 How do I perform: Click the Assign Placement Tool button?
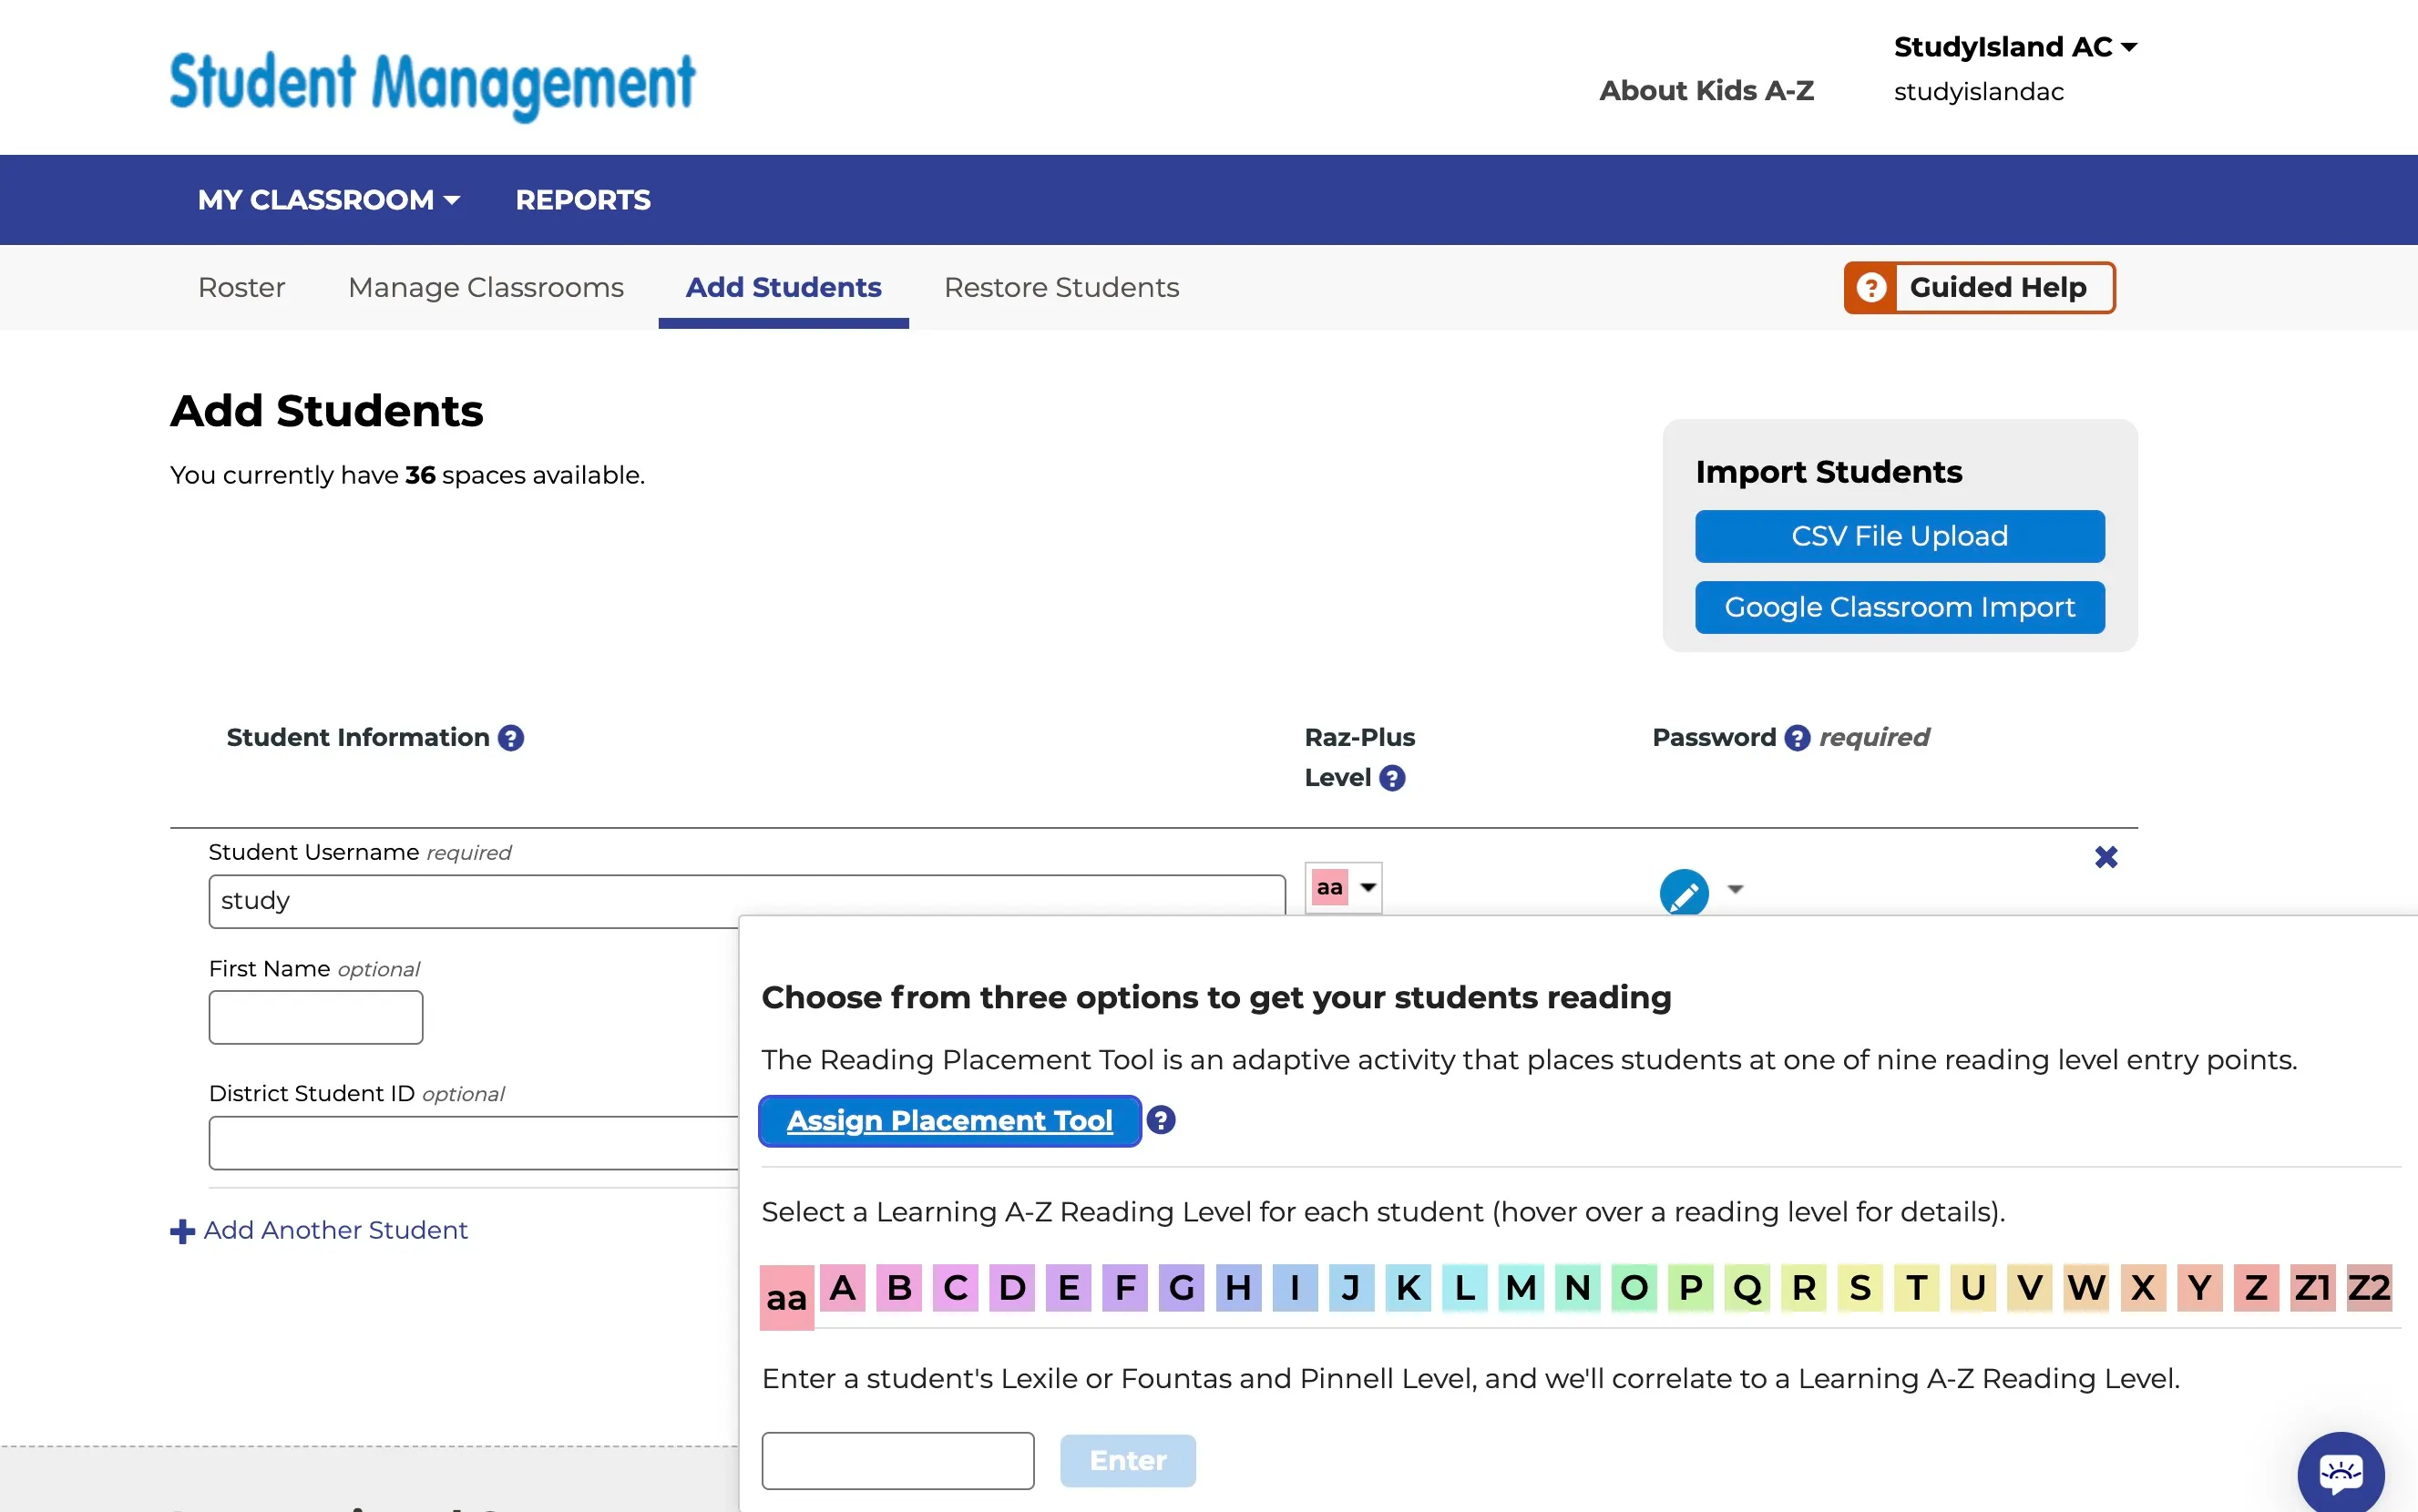click(950, 1121)
